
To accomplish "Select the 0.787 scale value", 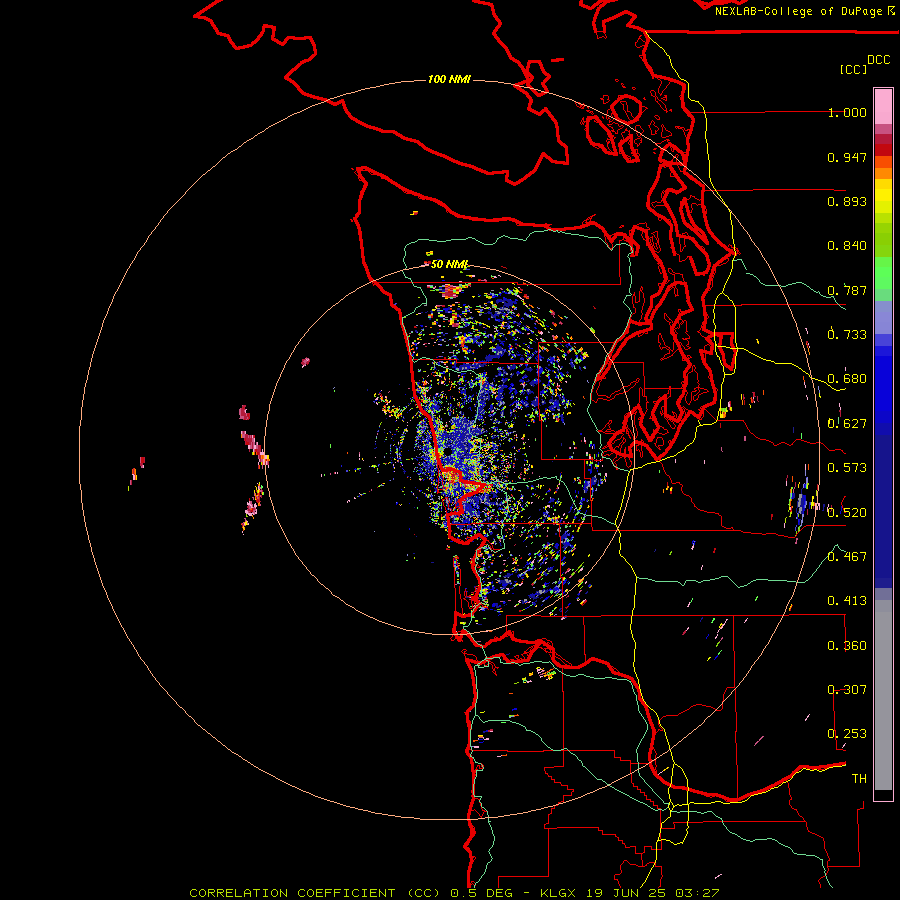I will pos(847,290).
